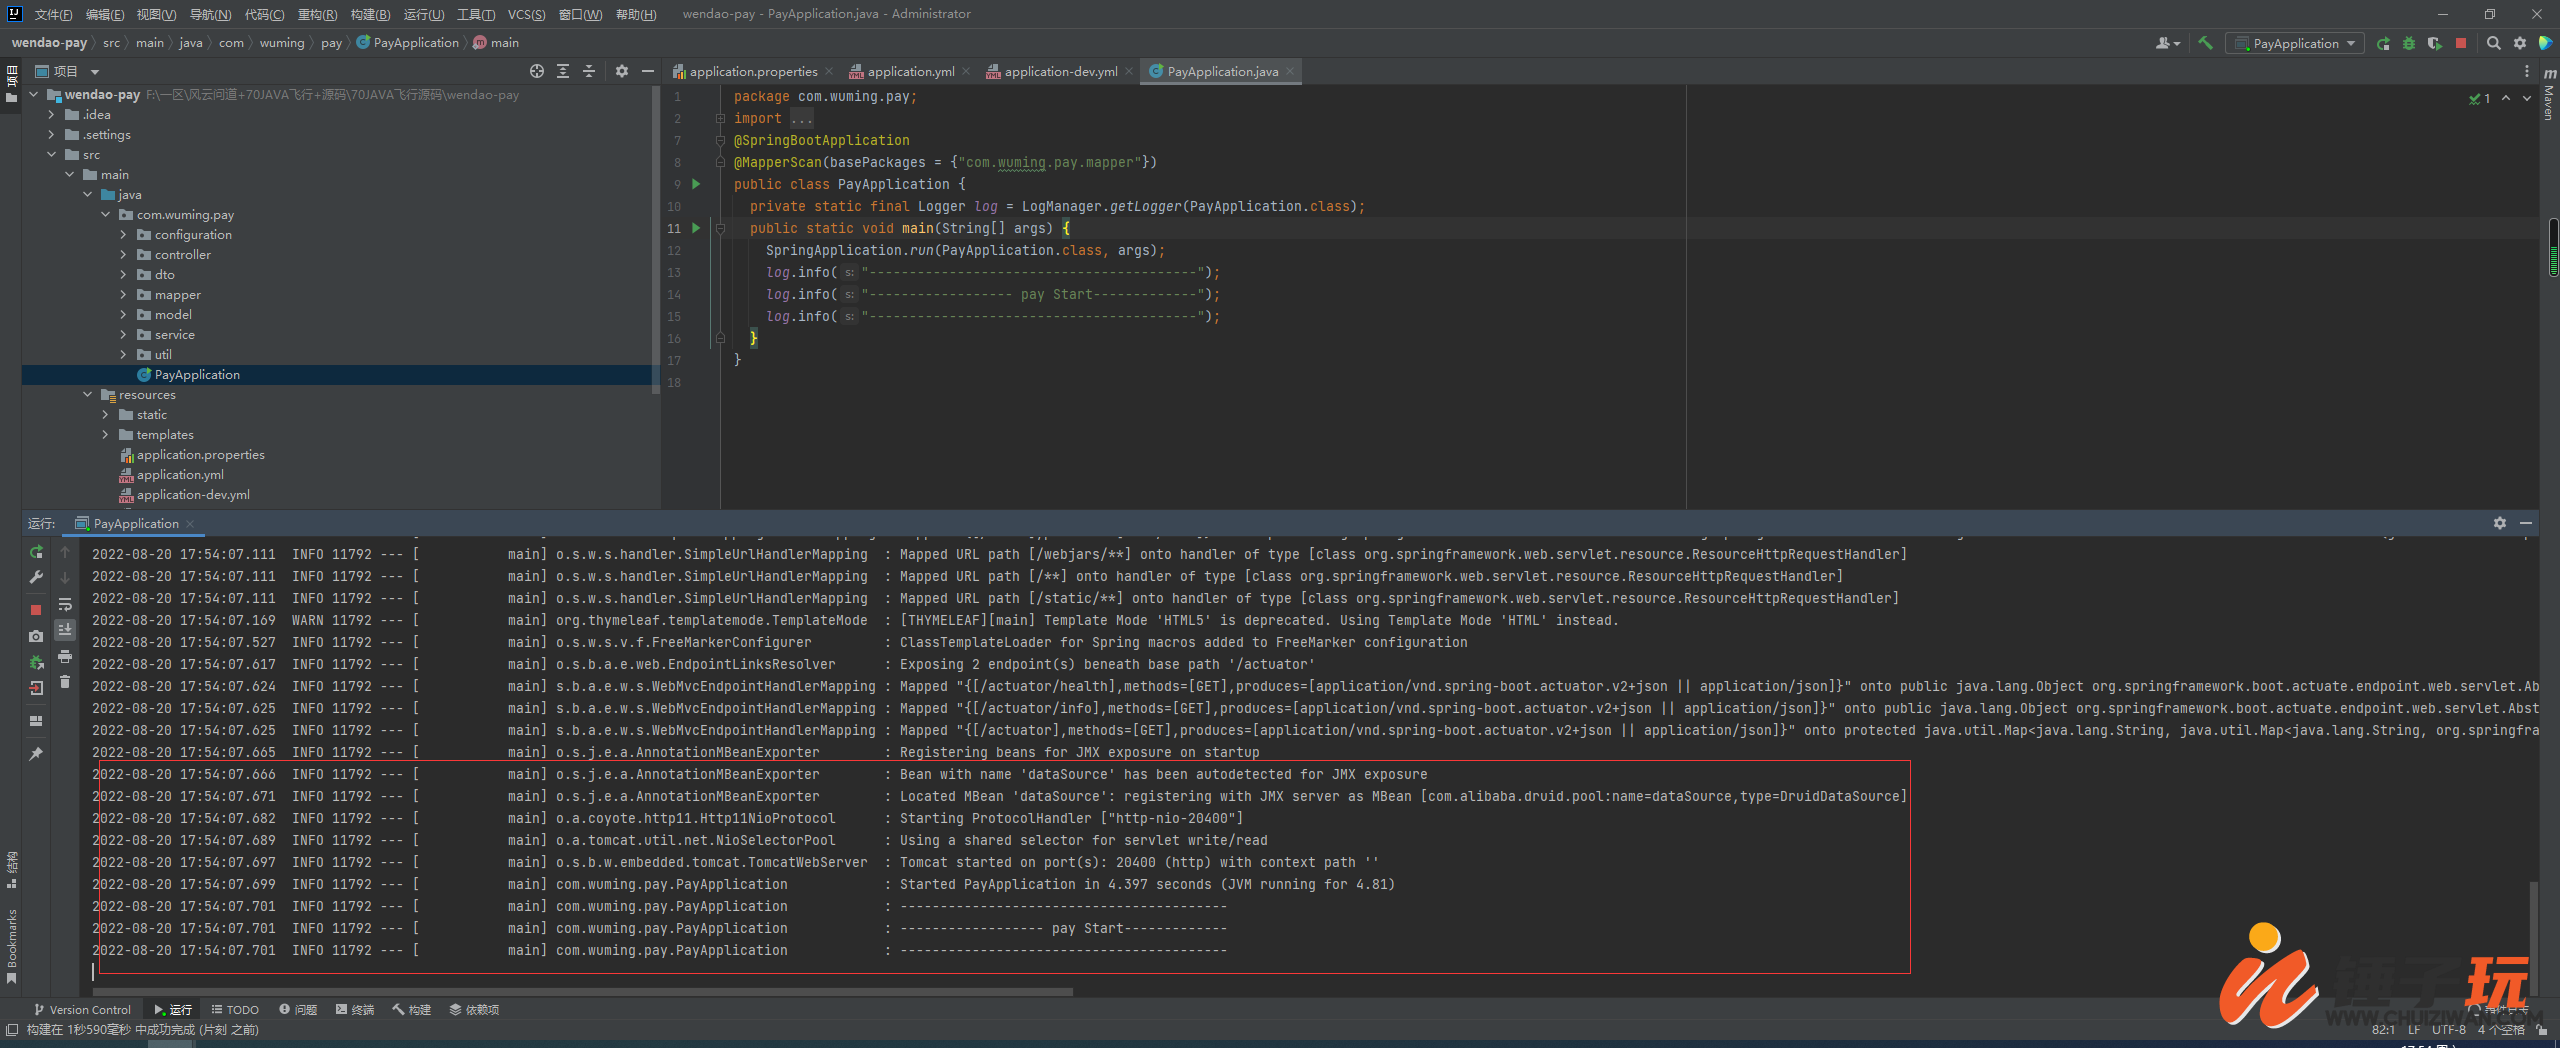This screenshot has width=2560, height=1048.
Task: Click UTF-8 encoding in status bar
Action: 2448,1030
